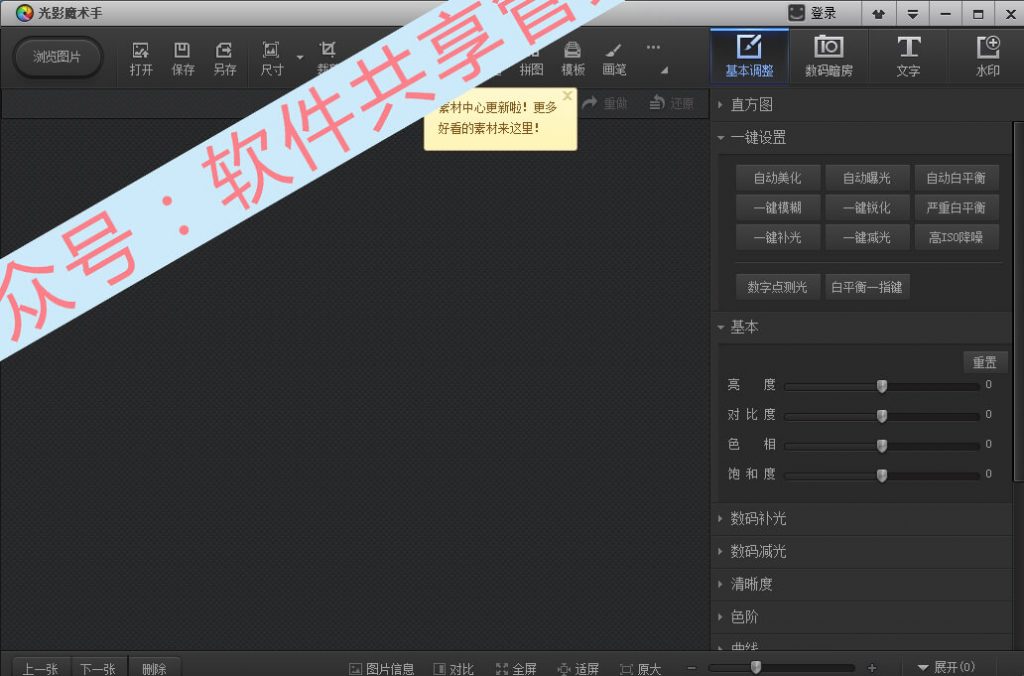The height and width of the screenshot is (676, 1024).
Task: Switch to the 基本调整 tab
Action: pos(749,56)
